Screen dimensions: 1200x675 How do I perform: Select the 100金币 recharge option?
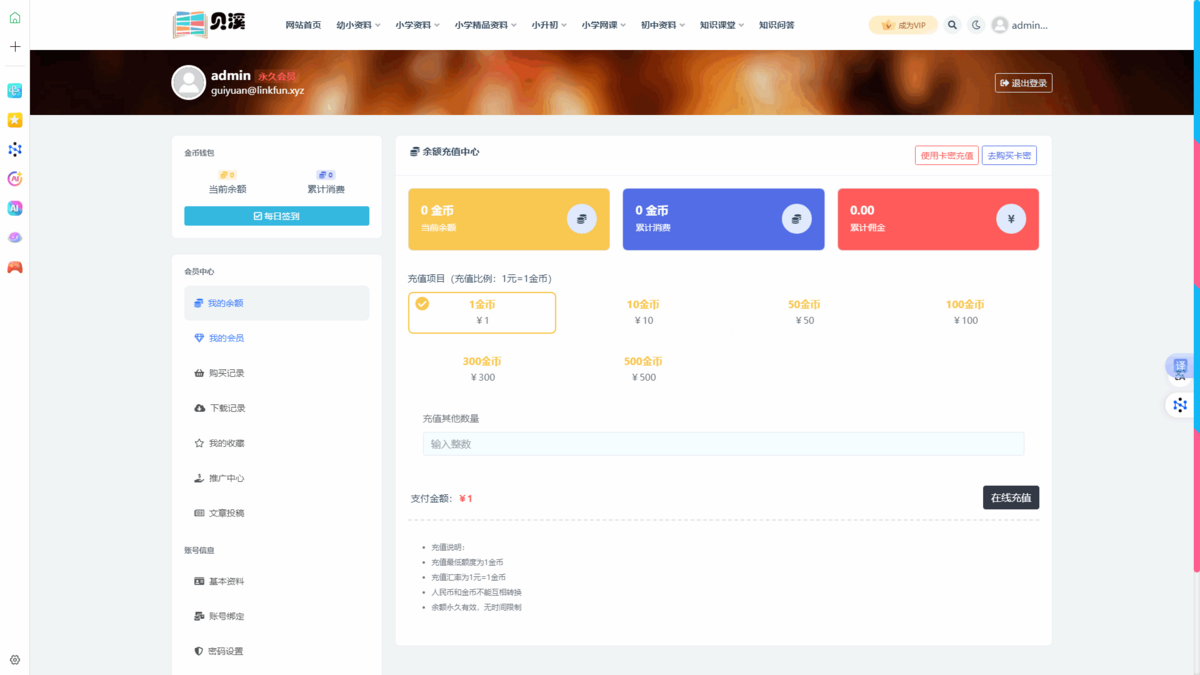965,312
